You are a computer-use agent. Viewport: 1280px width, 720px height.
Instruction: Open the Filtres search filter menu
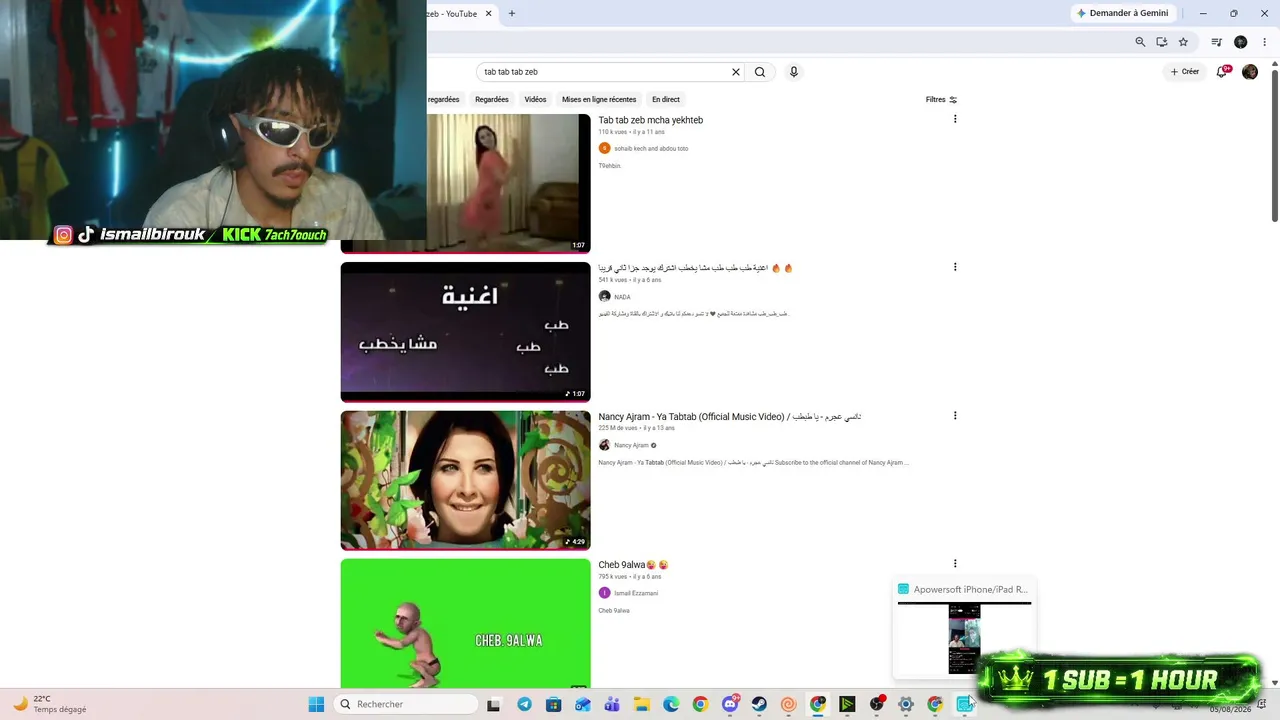942,100
